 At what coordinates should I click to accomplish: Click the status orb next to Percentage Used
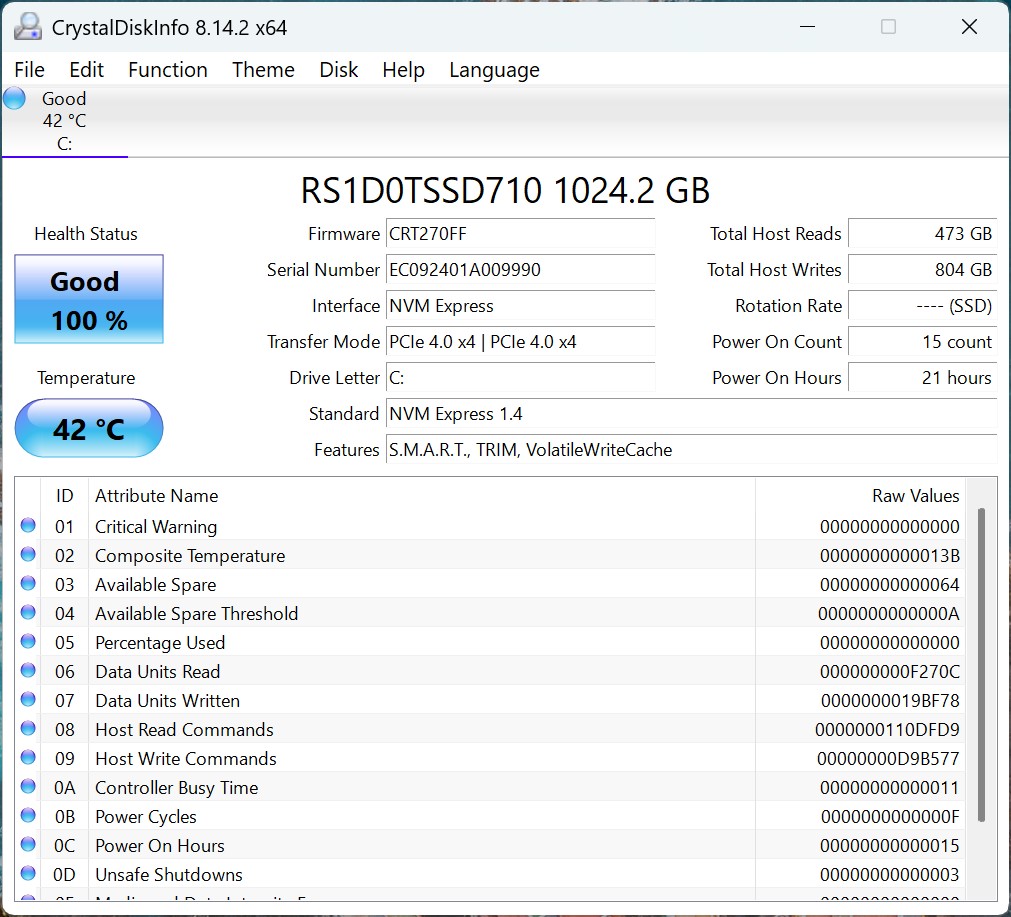pyautogui.click(x=28, y=642)
